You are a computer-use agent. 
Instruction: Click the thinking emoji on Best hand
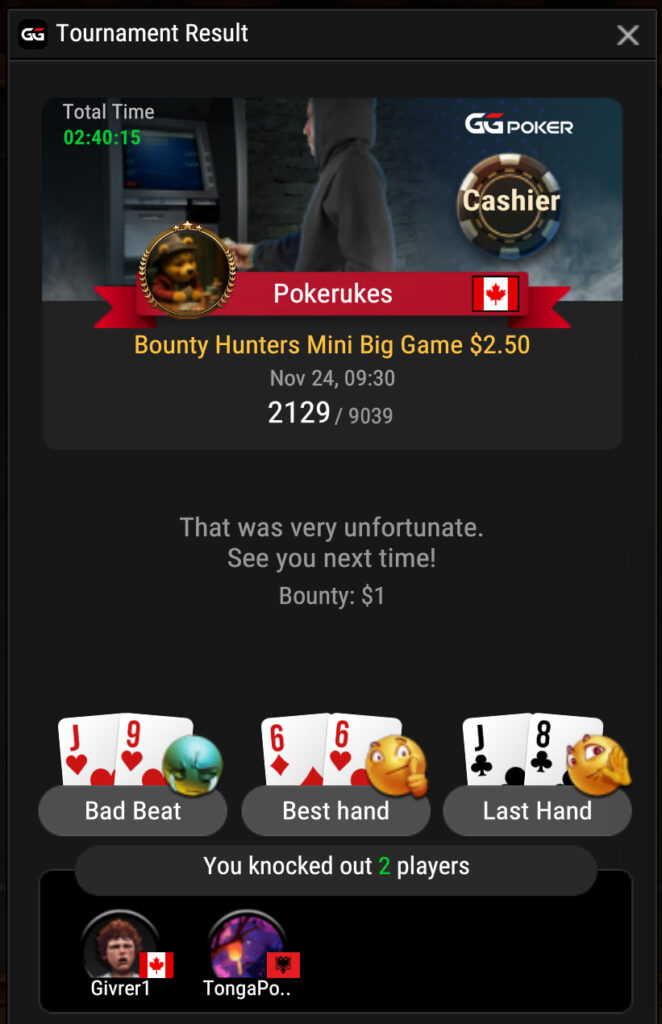click(396, 766)
